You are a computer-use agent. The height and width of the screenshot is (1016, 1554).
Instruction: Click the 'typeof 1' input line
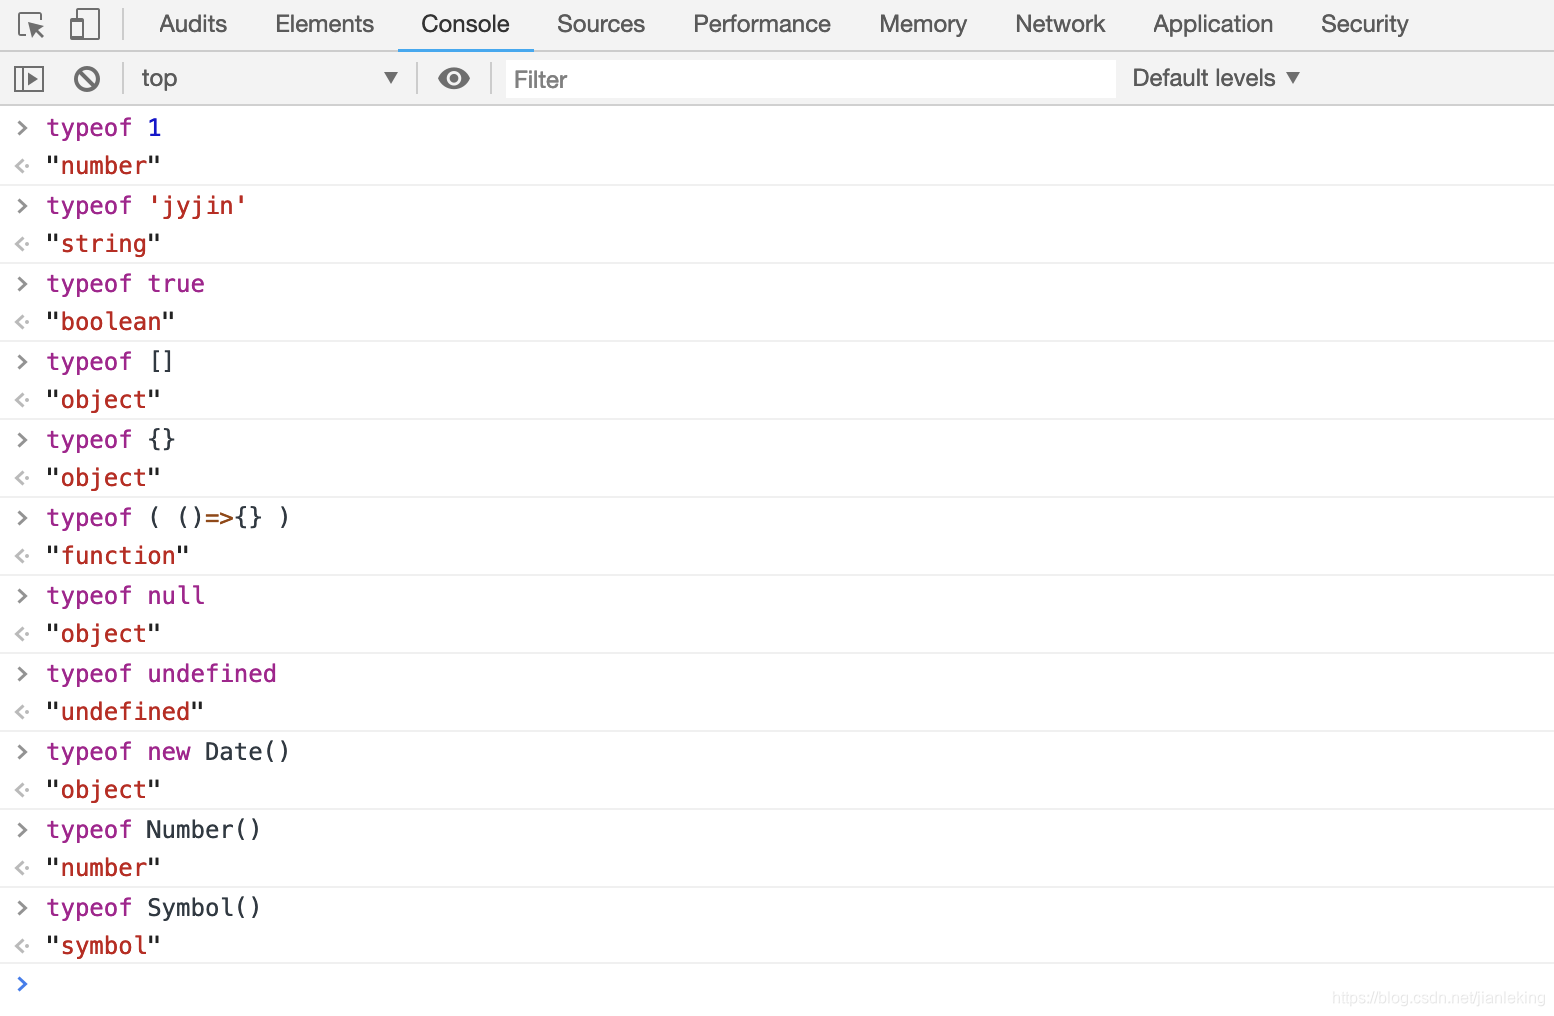pos(104,128)
